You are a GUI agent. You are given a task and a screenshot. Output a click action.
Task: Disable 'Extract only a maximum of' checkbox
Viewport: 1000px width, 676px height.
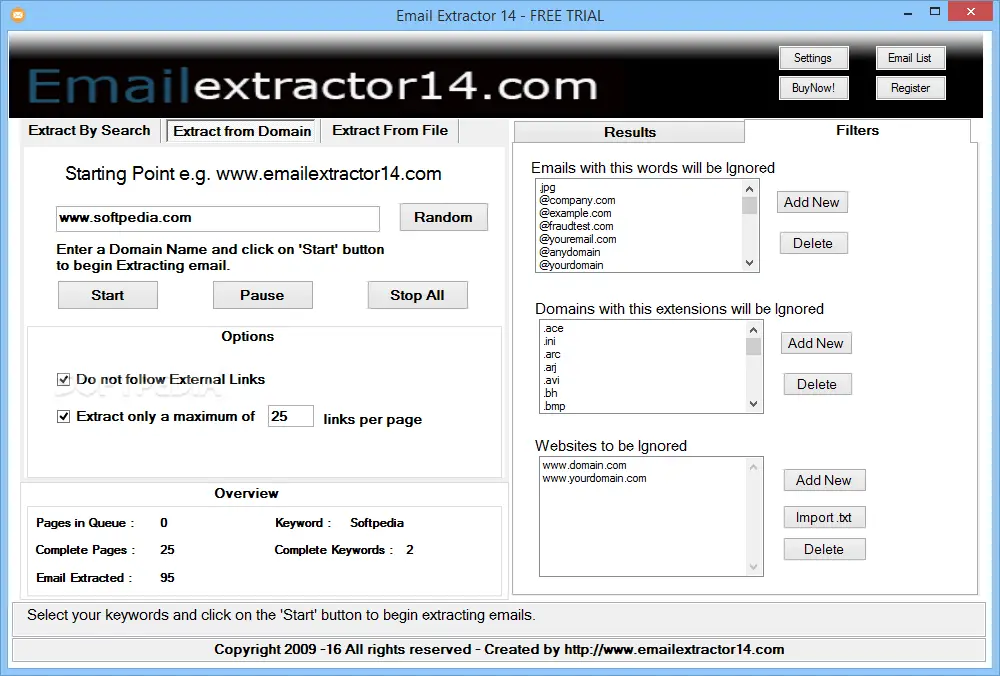coord(64,417)
